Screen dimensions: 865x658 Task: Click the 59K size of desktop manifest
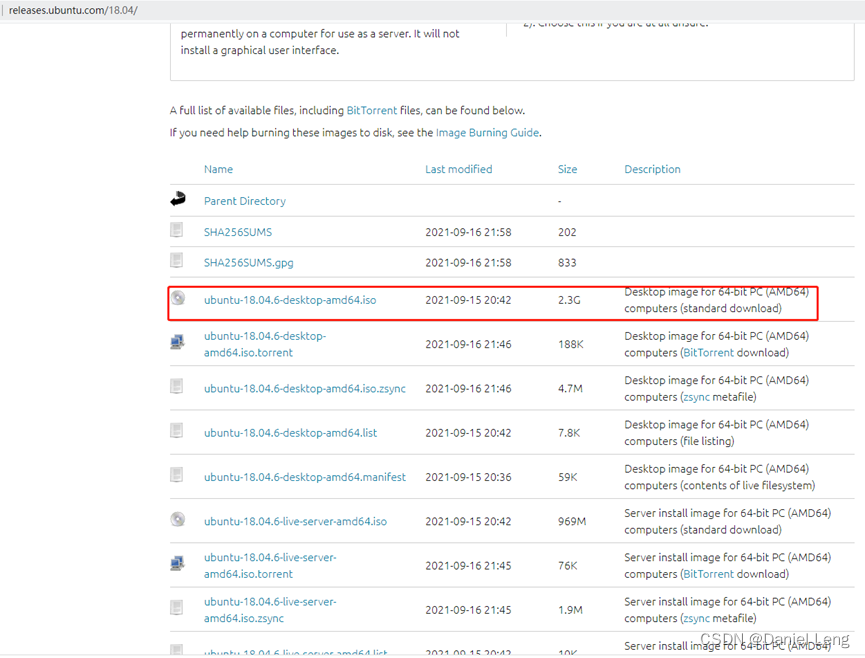pyautogui.click(x=567, y=477)
